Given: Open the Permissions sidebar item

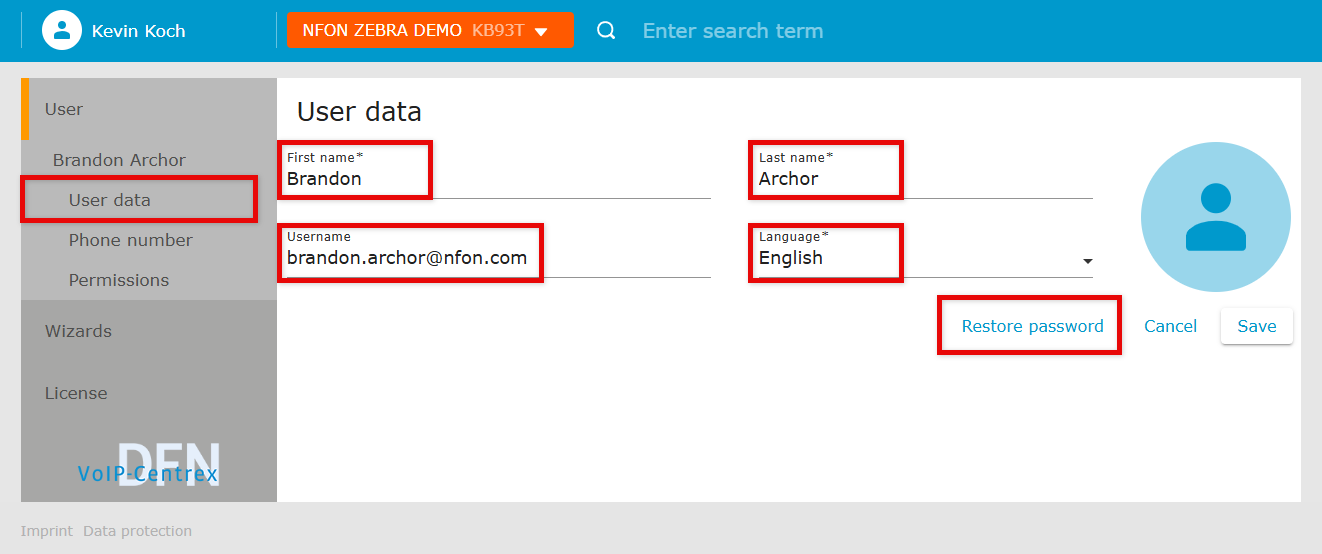Looking at the screenshot, I should click(x=118, y=280).
